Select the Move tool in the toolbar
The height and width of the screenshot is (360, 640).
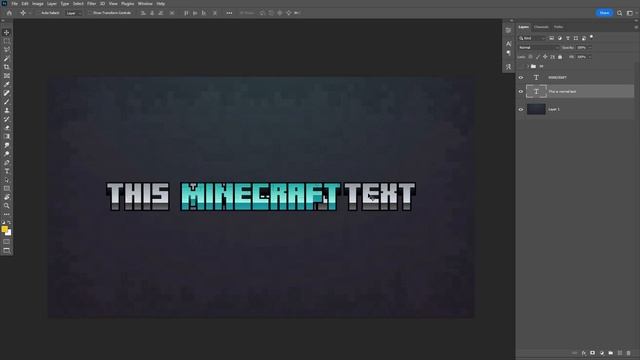(x=7, y=32)
